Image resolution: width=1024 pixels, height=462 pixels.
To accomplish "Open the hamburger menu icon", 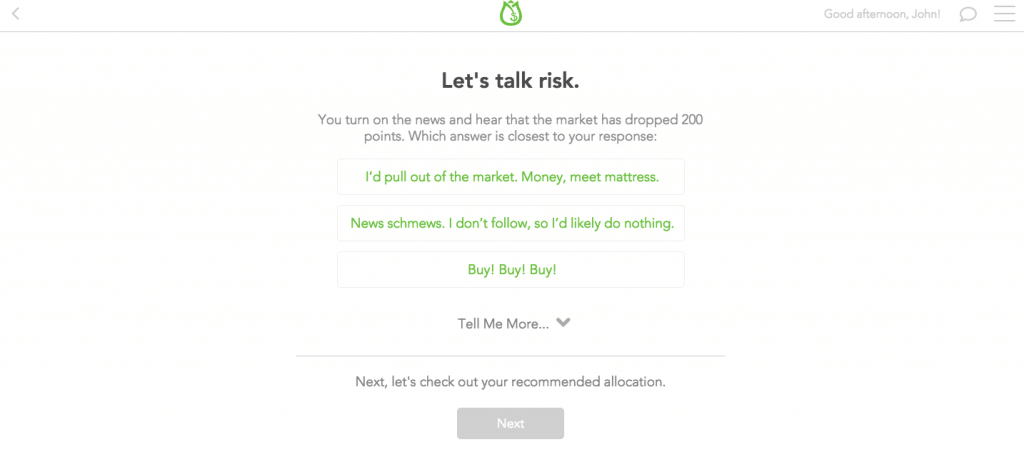I will pos(1004,14).
